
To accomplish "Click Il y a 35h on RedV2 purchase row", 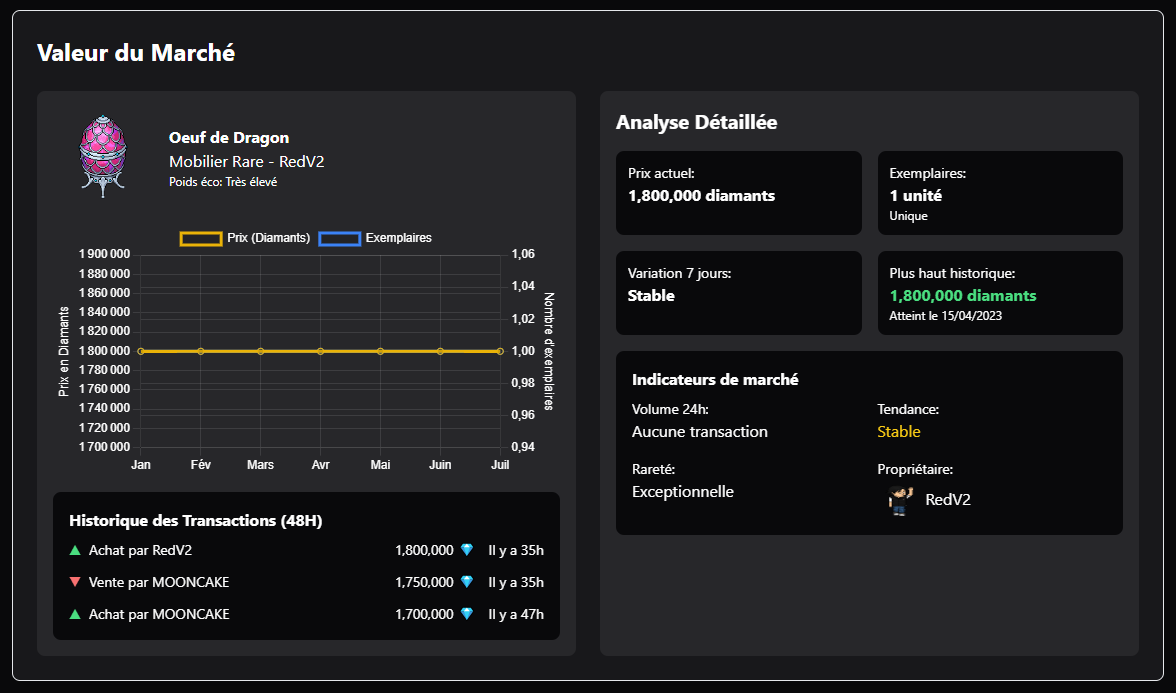I will 516,550.
